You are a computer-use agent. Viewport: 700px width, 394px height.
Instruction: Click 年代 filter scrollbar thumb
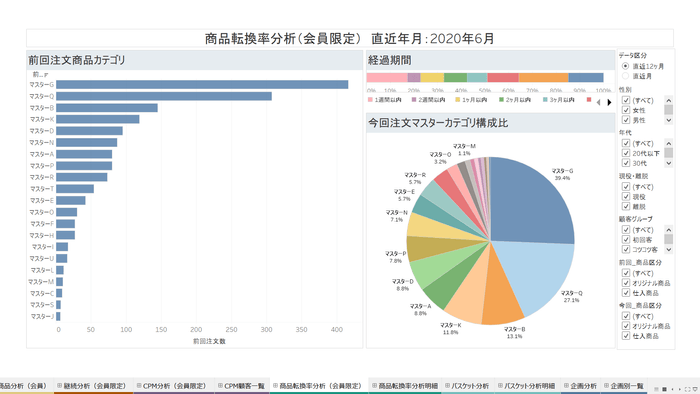point(668,153)
